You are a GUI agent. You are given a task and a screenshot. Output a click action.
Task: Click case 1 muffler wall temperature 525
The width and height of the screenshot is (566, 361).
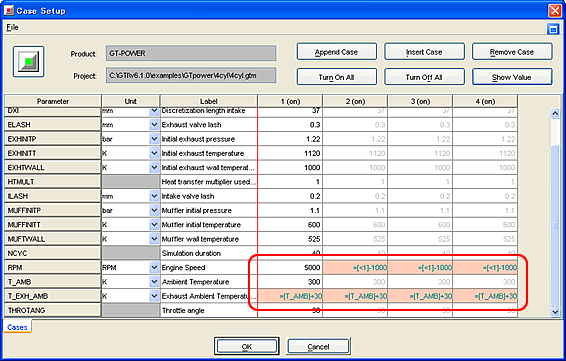pos(290,239)
